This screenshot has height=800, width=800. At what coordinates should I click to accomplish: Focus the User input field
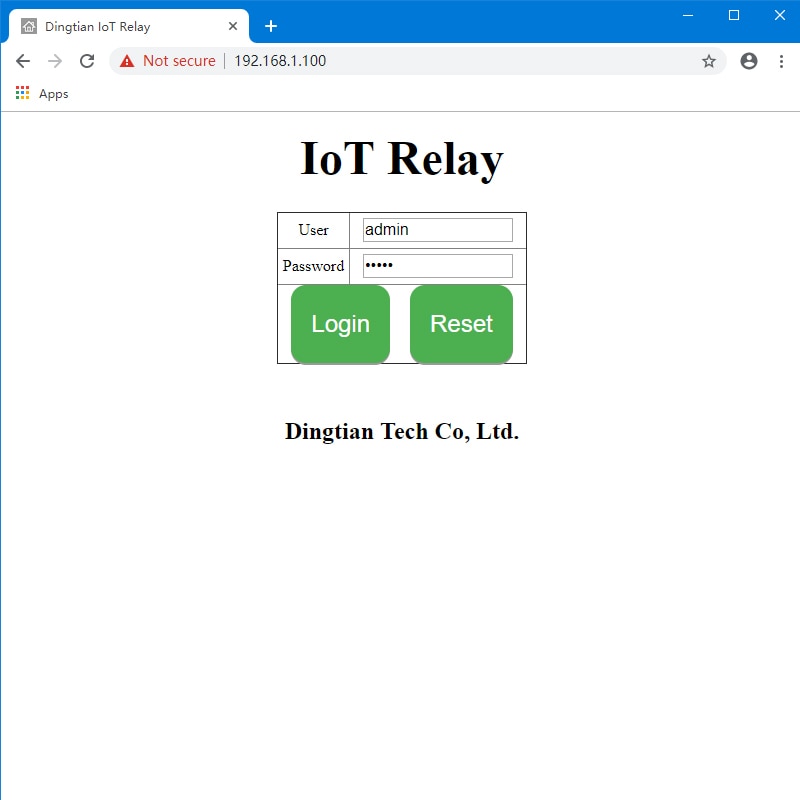(438, 230)
